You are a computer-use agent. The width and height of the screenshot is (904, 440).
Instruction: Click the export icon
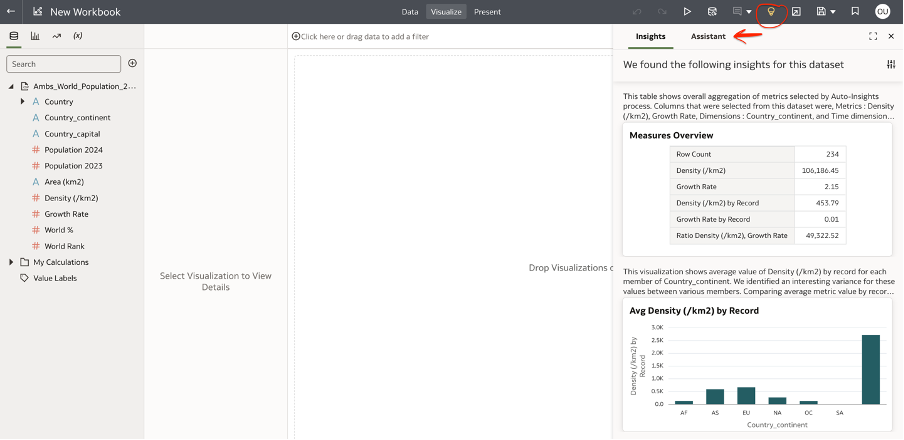click(x=796, y=12)
